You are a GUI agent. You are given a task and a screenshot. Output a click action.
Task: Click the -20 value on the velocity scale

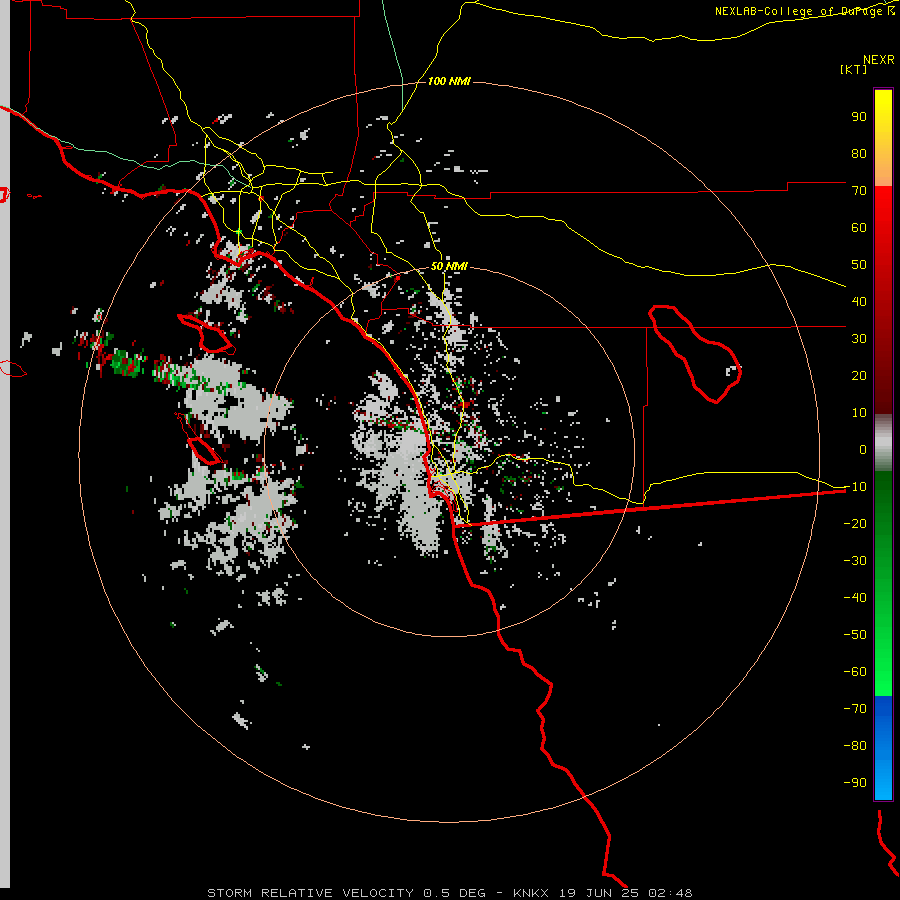(x=855, y=523)
